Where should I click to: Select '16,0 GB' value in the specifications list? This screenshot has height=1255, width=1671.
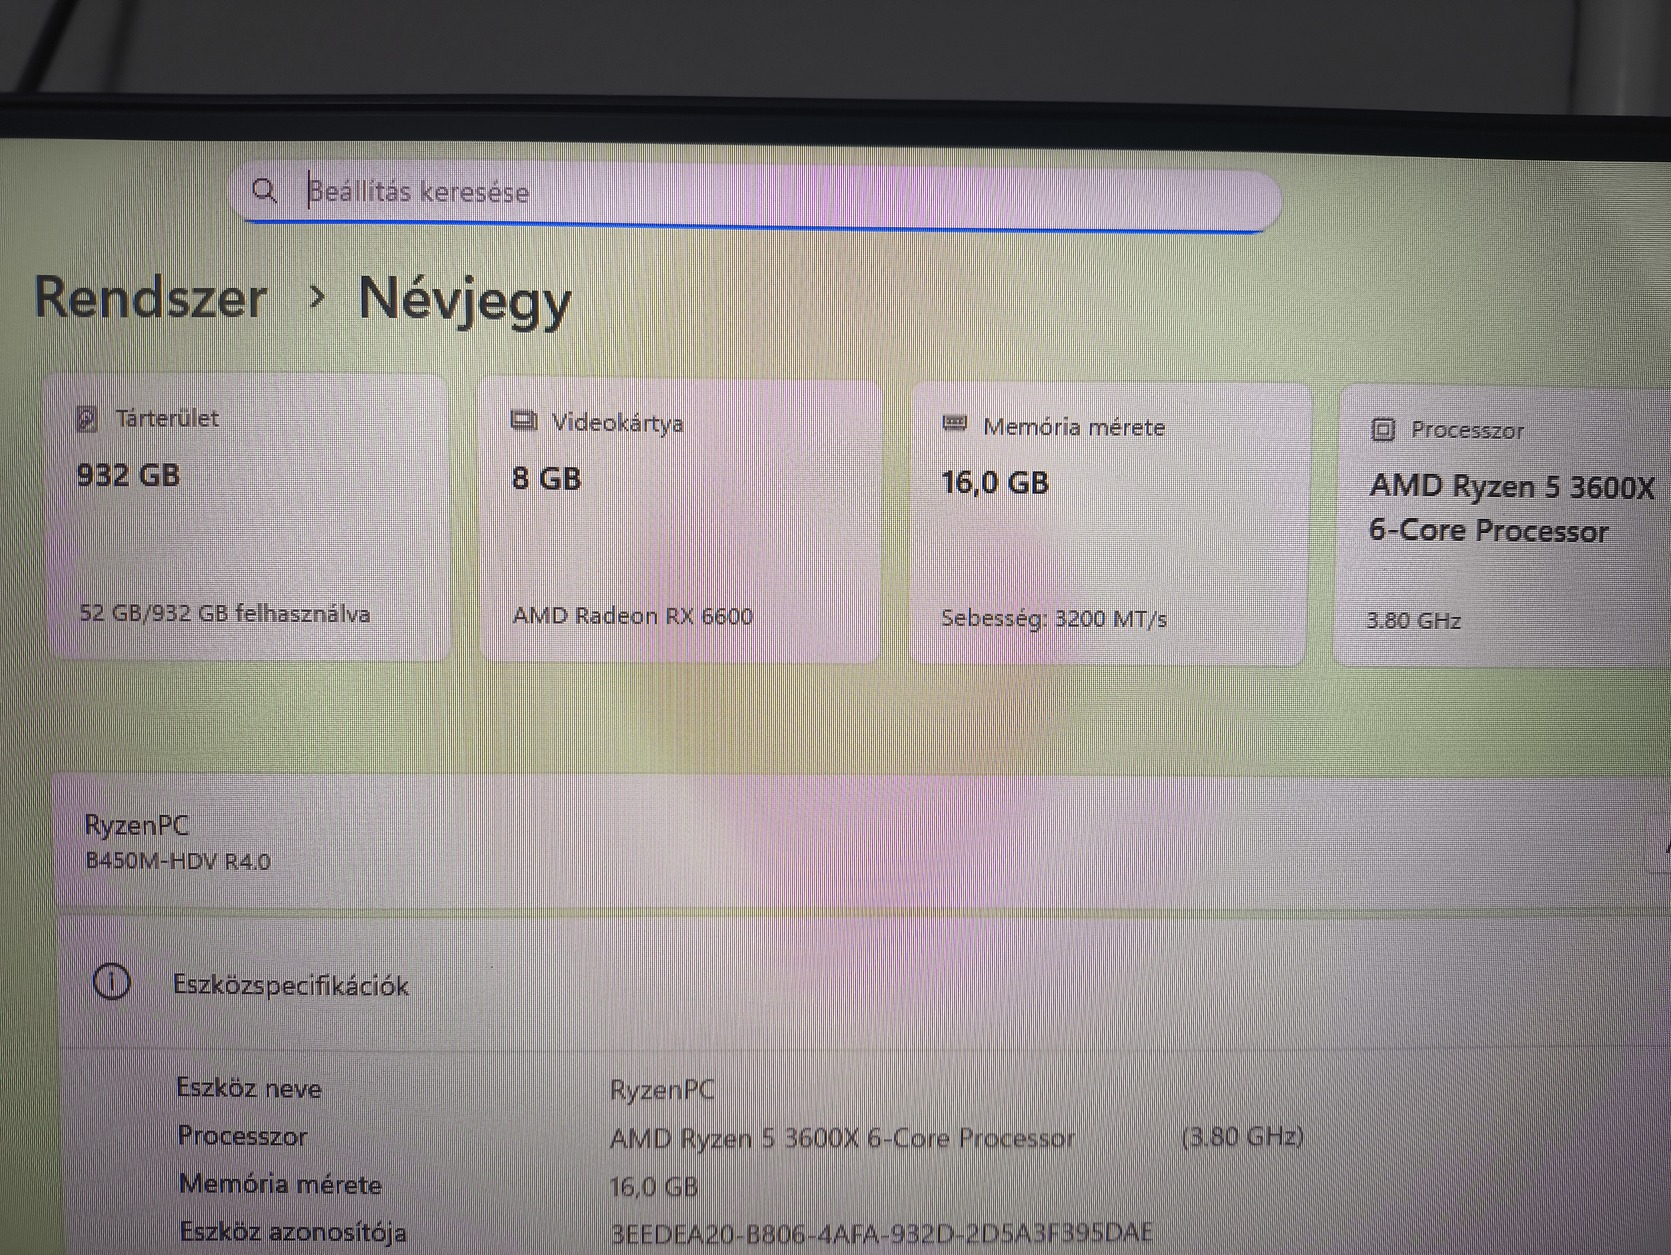pos(654,1187)
